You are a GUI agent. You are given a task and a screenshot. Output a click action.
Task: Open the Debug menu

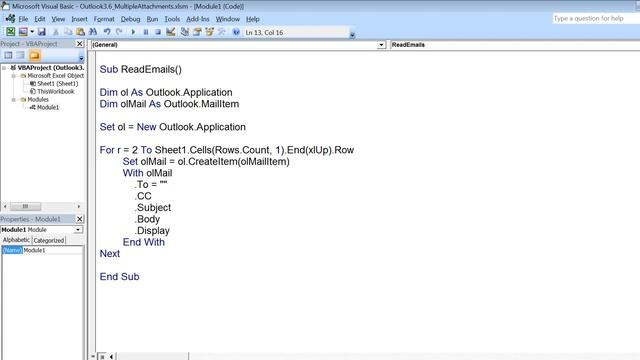(x=130, y=19)
